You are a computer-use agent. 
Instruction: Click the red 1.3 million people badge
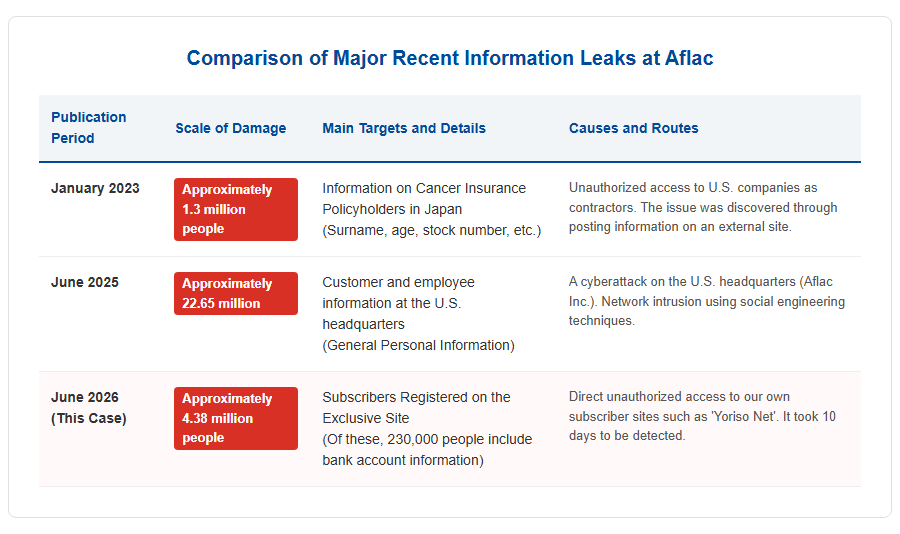(x=236, y=209)
